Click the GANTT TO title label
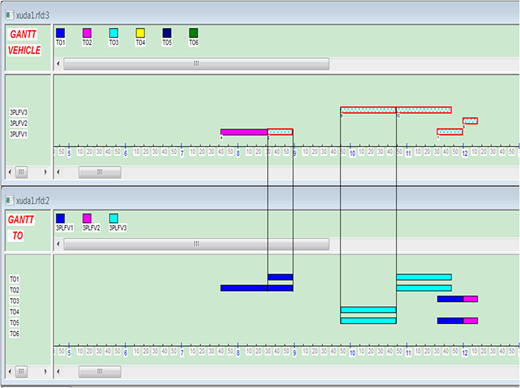520x388 pixels. pyautogui.click(x=21, y=228)
